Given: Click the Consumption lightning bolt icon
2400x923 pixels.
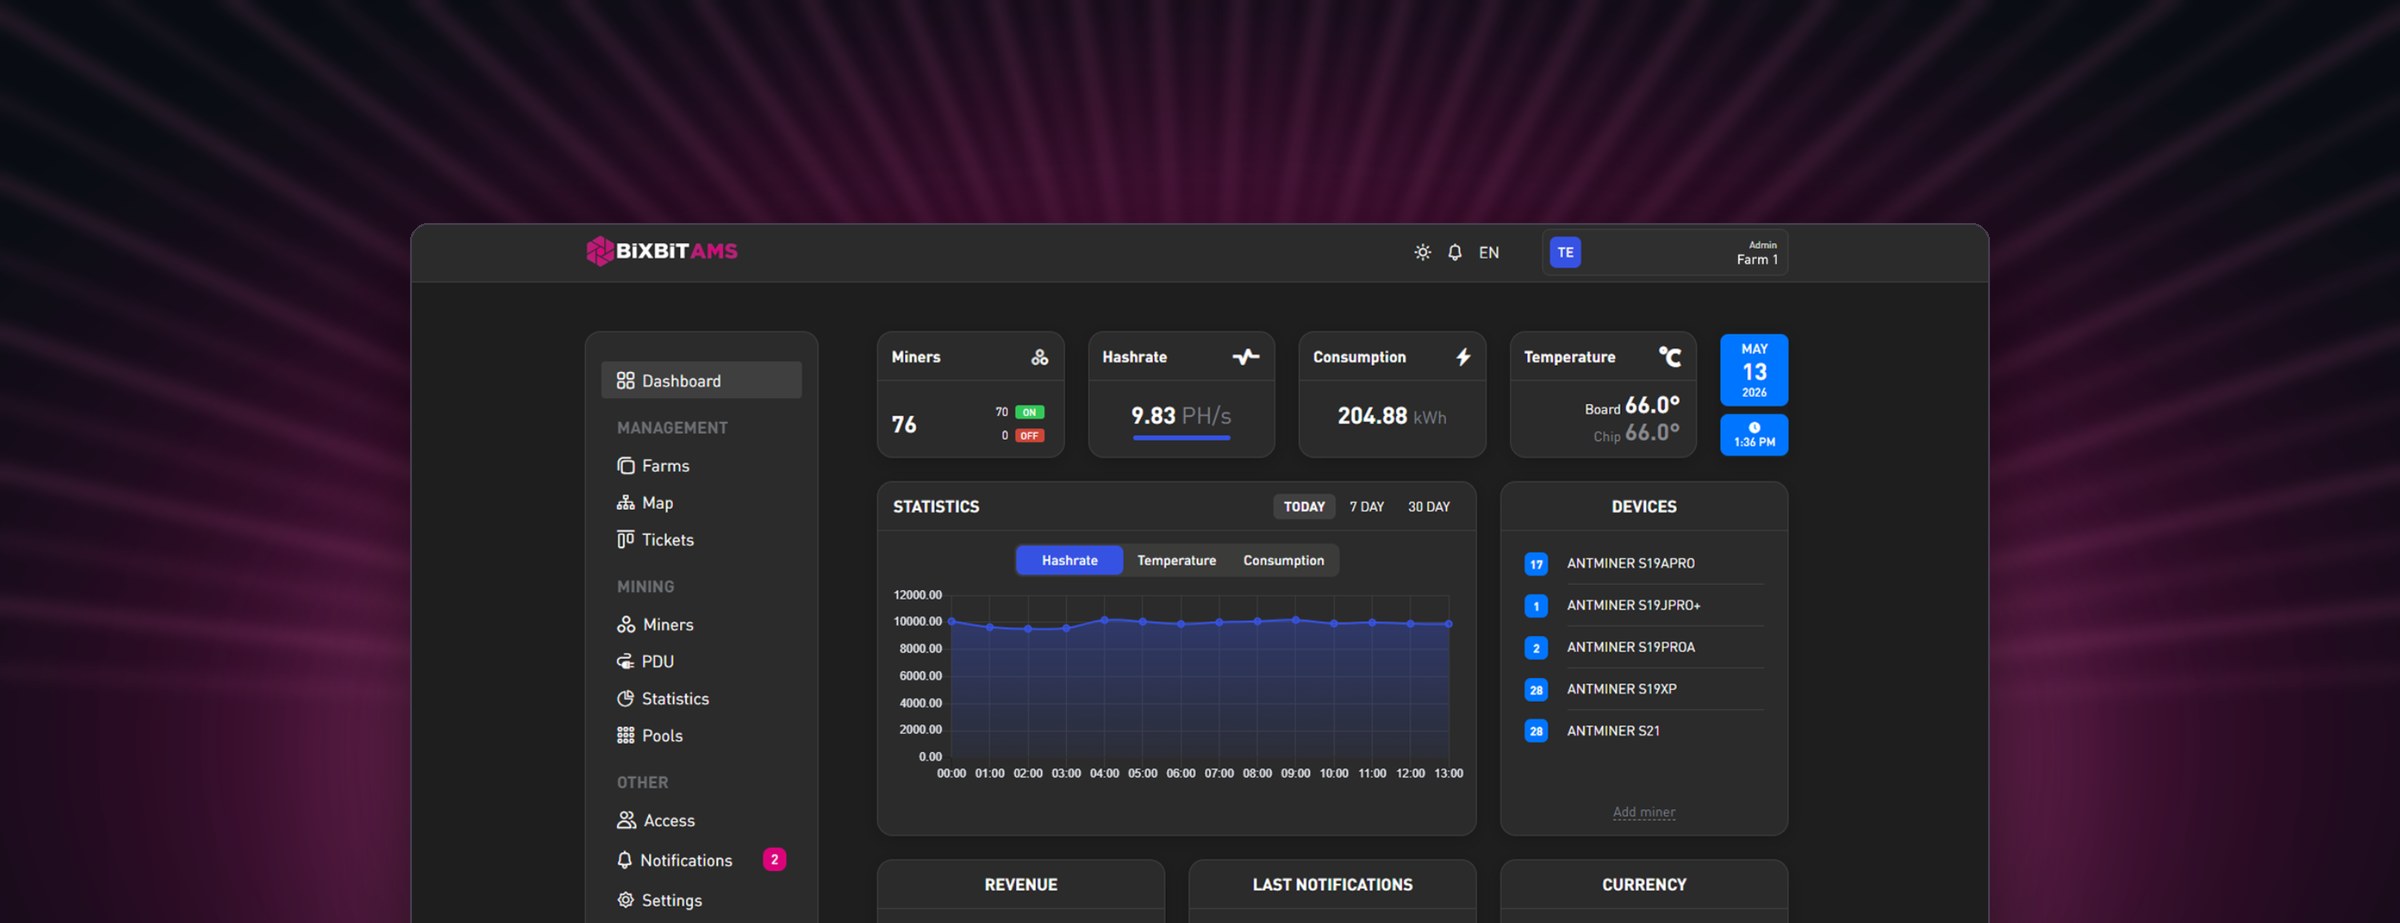Looking at the screenshot, I should [x=1463, y=357].
